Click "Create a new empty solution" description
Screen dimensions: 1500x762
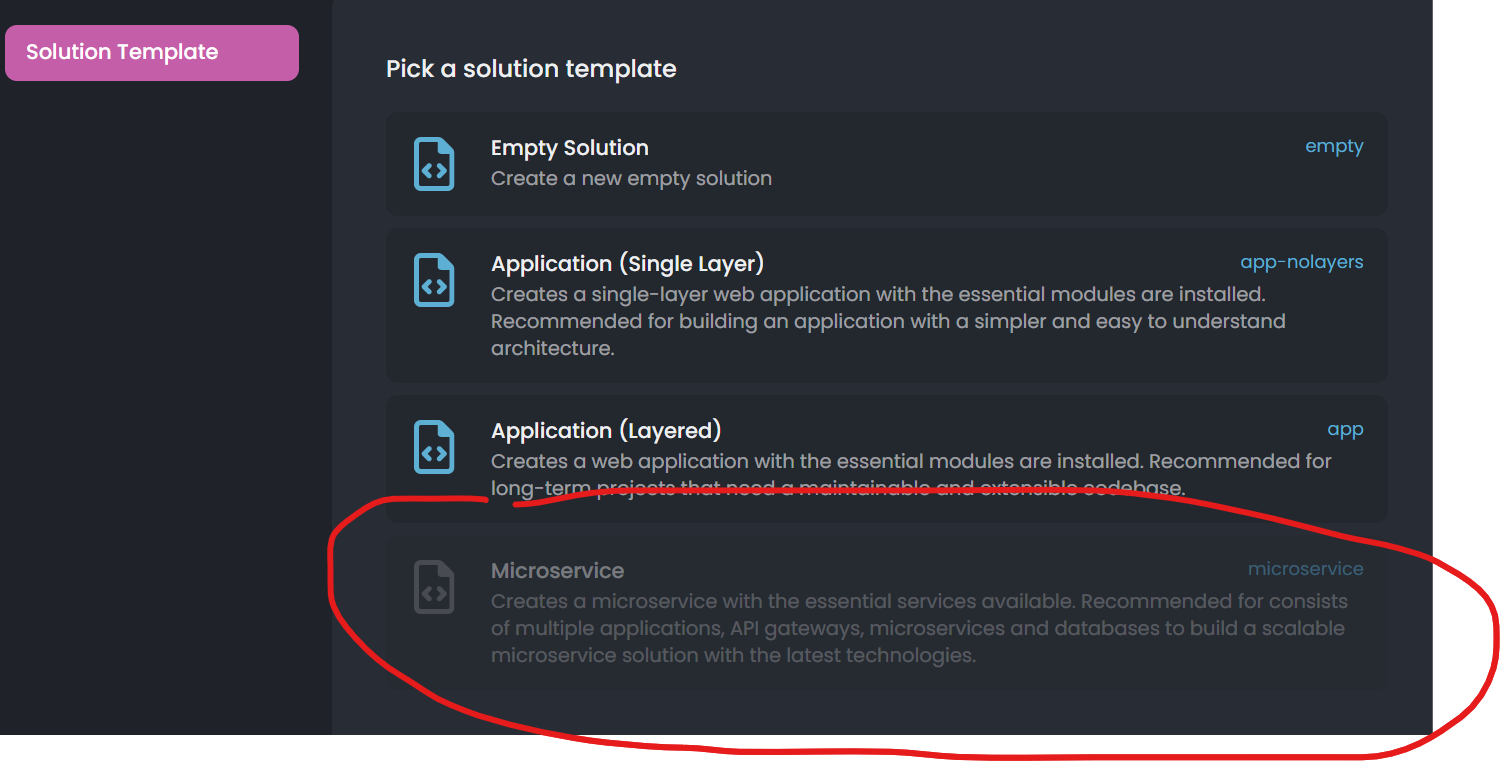(x=631, y=179)
